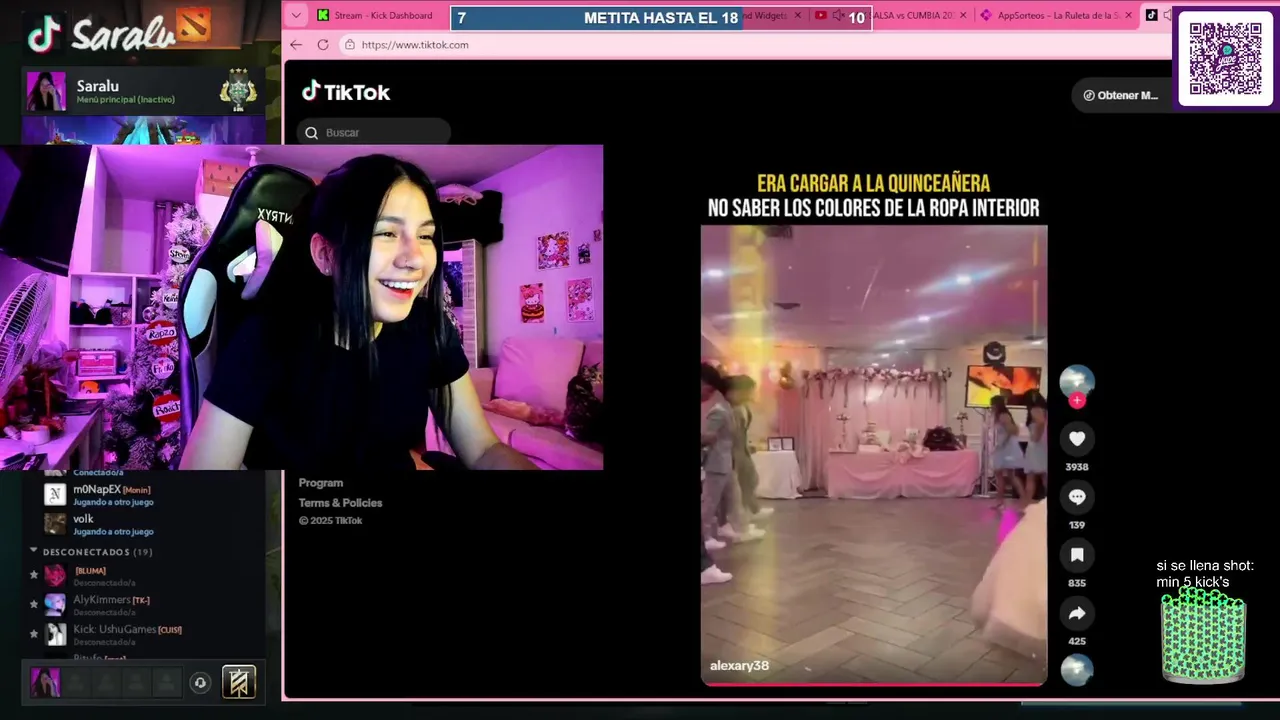Toggle favorite star for Kick: UshuGames

(x=34, y=635)
